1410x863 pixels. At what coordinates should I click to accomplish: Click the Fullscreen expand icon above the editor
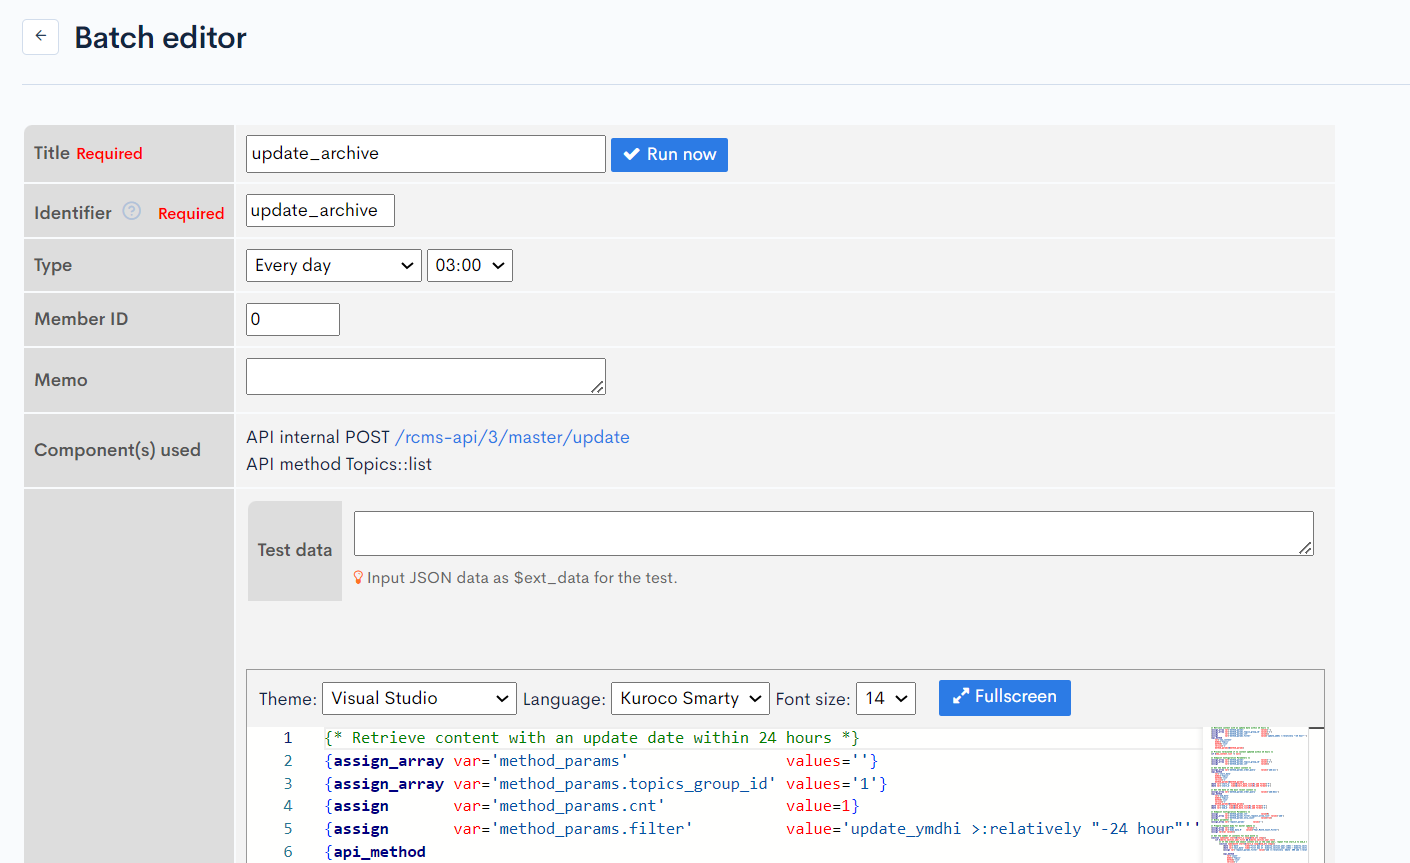click(962, 698)
